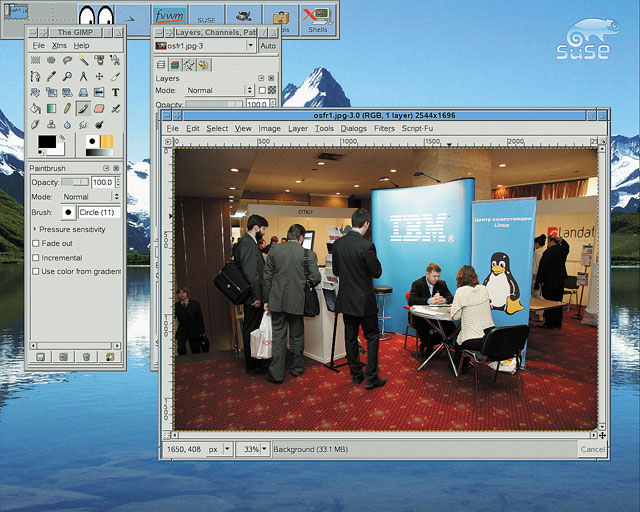Select the Paths tool
This screenshot has width=640, height=512.
35,76
